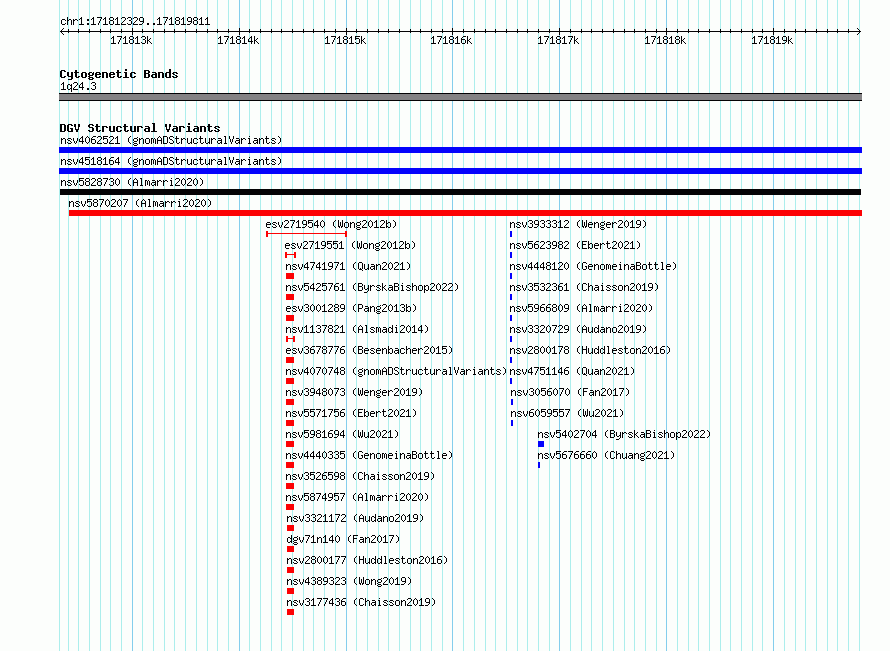Click the ruler's right scroll arrow
The image size is (890, 651).
point(859,32)
